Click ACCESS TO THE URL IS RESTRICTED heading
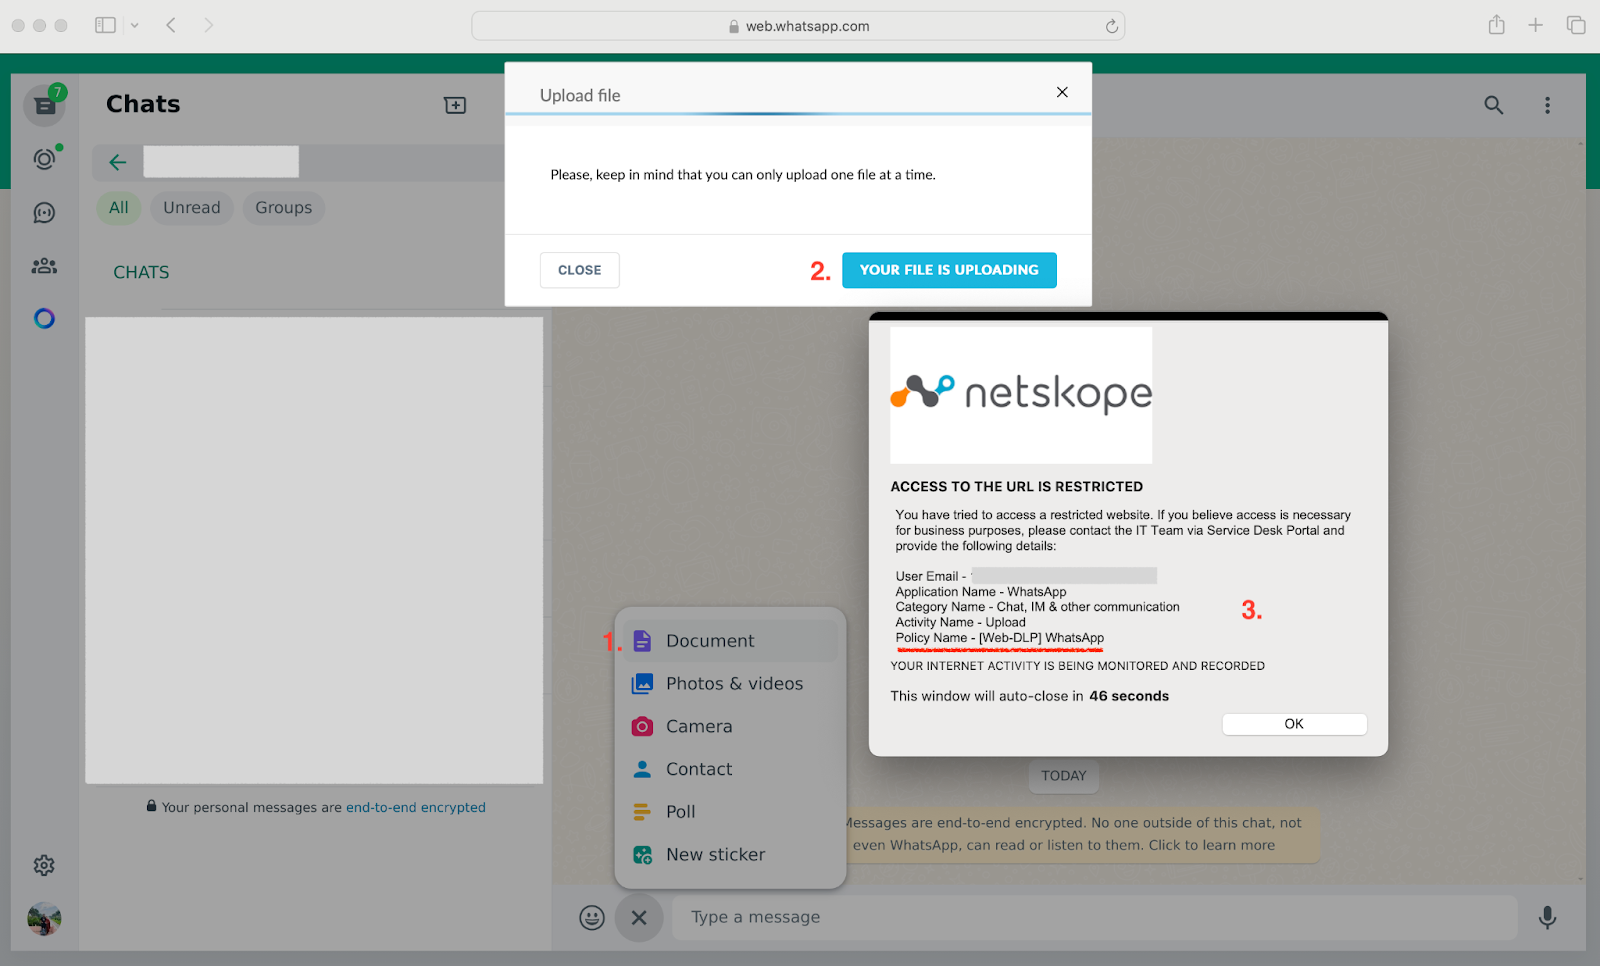This screenshot has width=1600, height=966. 1017,487
